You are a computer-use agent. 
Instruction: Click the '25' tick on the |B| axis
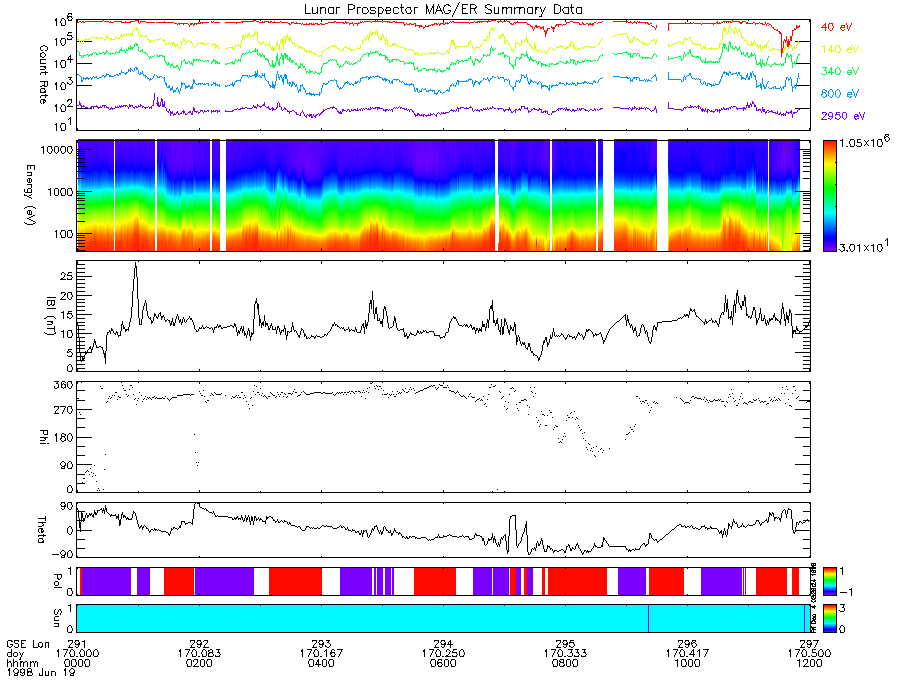point(67,276)
